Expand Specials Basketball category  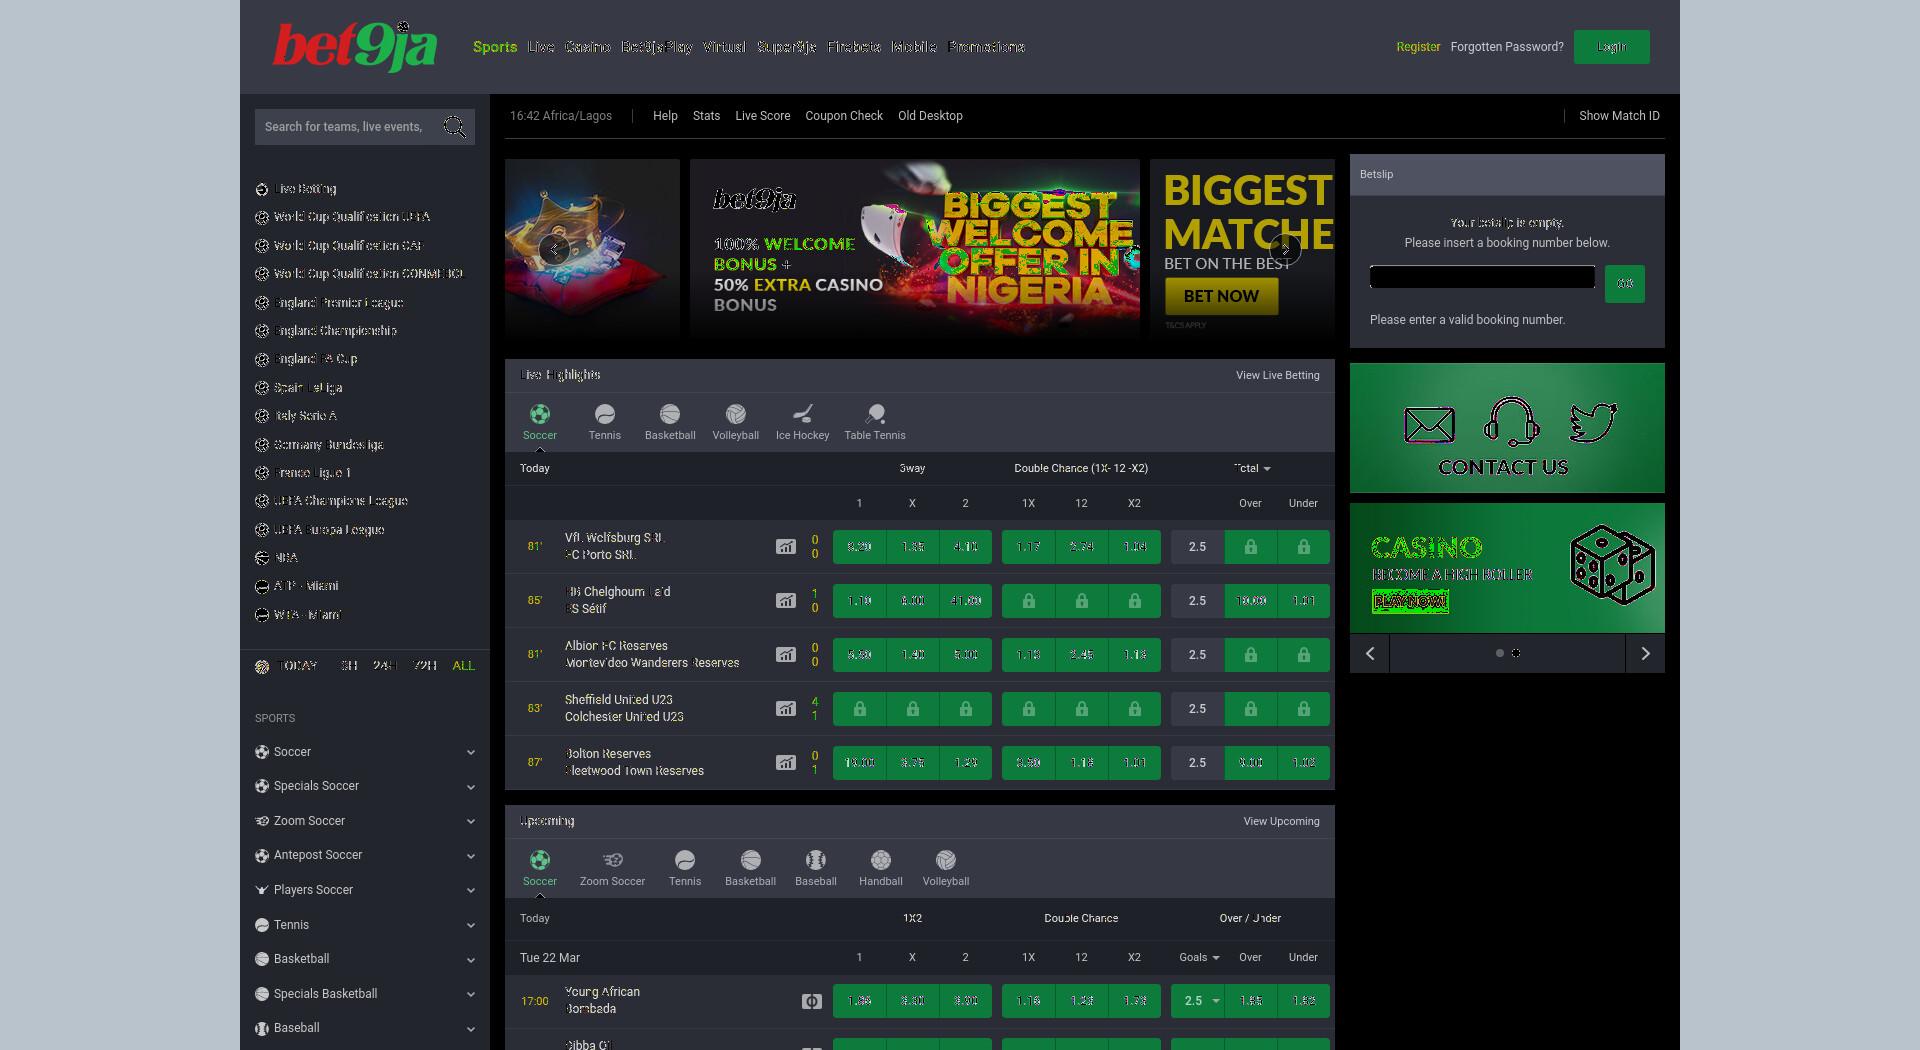coord(365,994)
